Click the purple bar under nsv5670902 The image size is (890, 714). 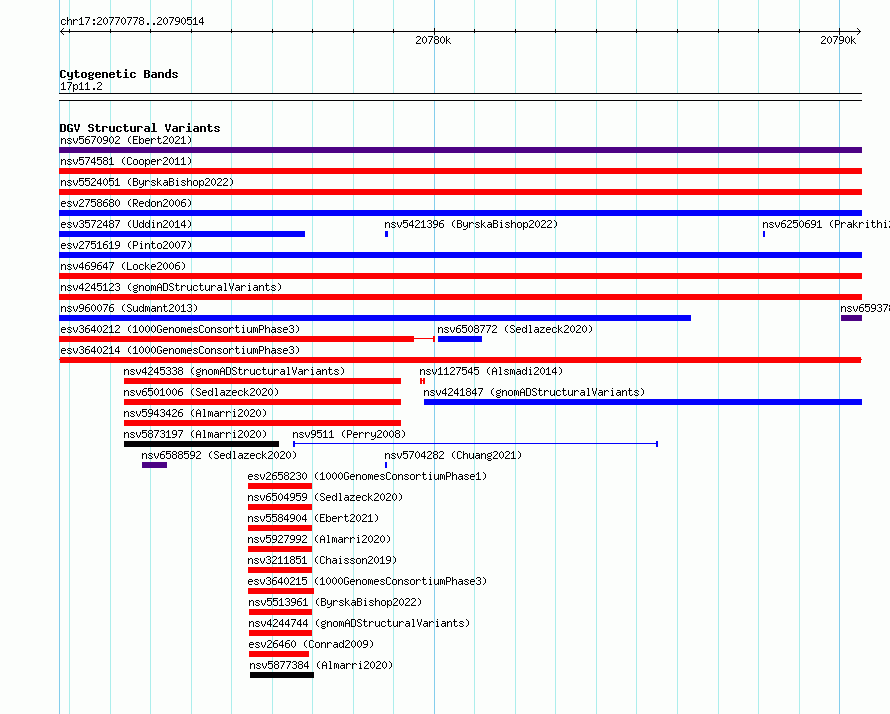[x=460, y=150]
